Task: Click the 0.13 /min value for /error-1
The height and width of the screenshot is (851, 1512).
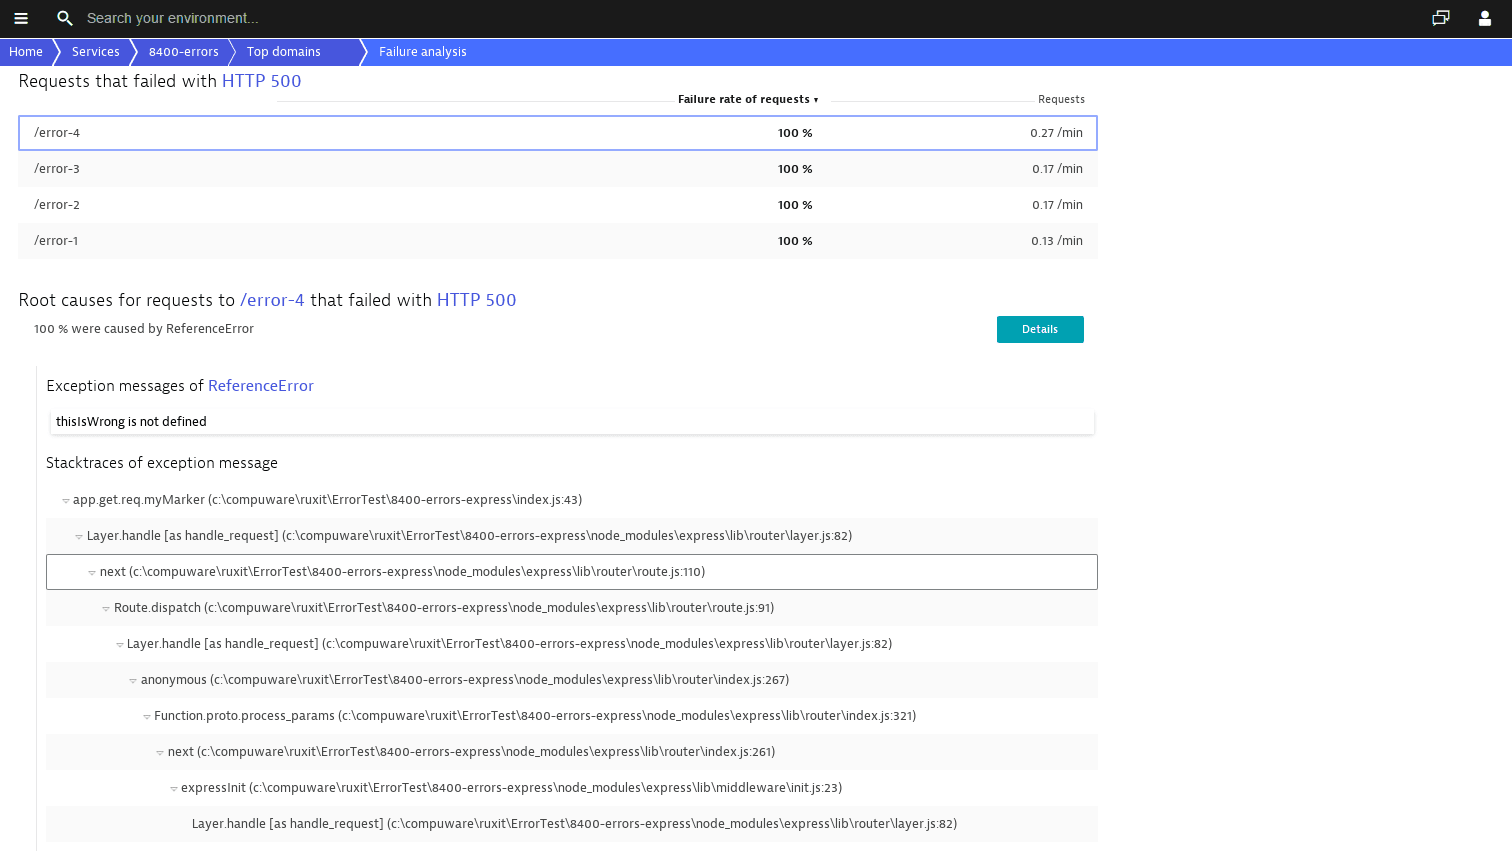Action: click(x=1057, y=241)
